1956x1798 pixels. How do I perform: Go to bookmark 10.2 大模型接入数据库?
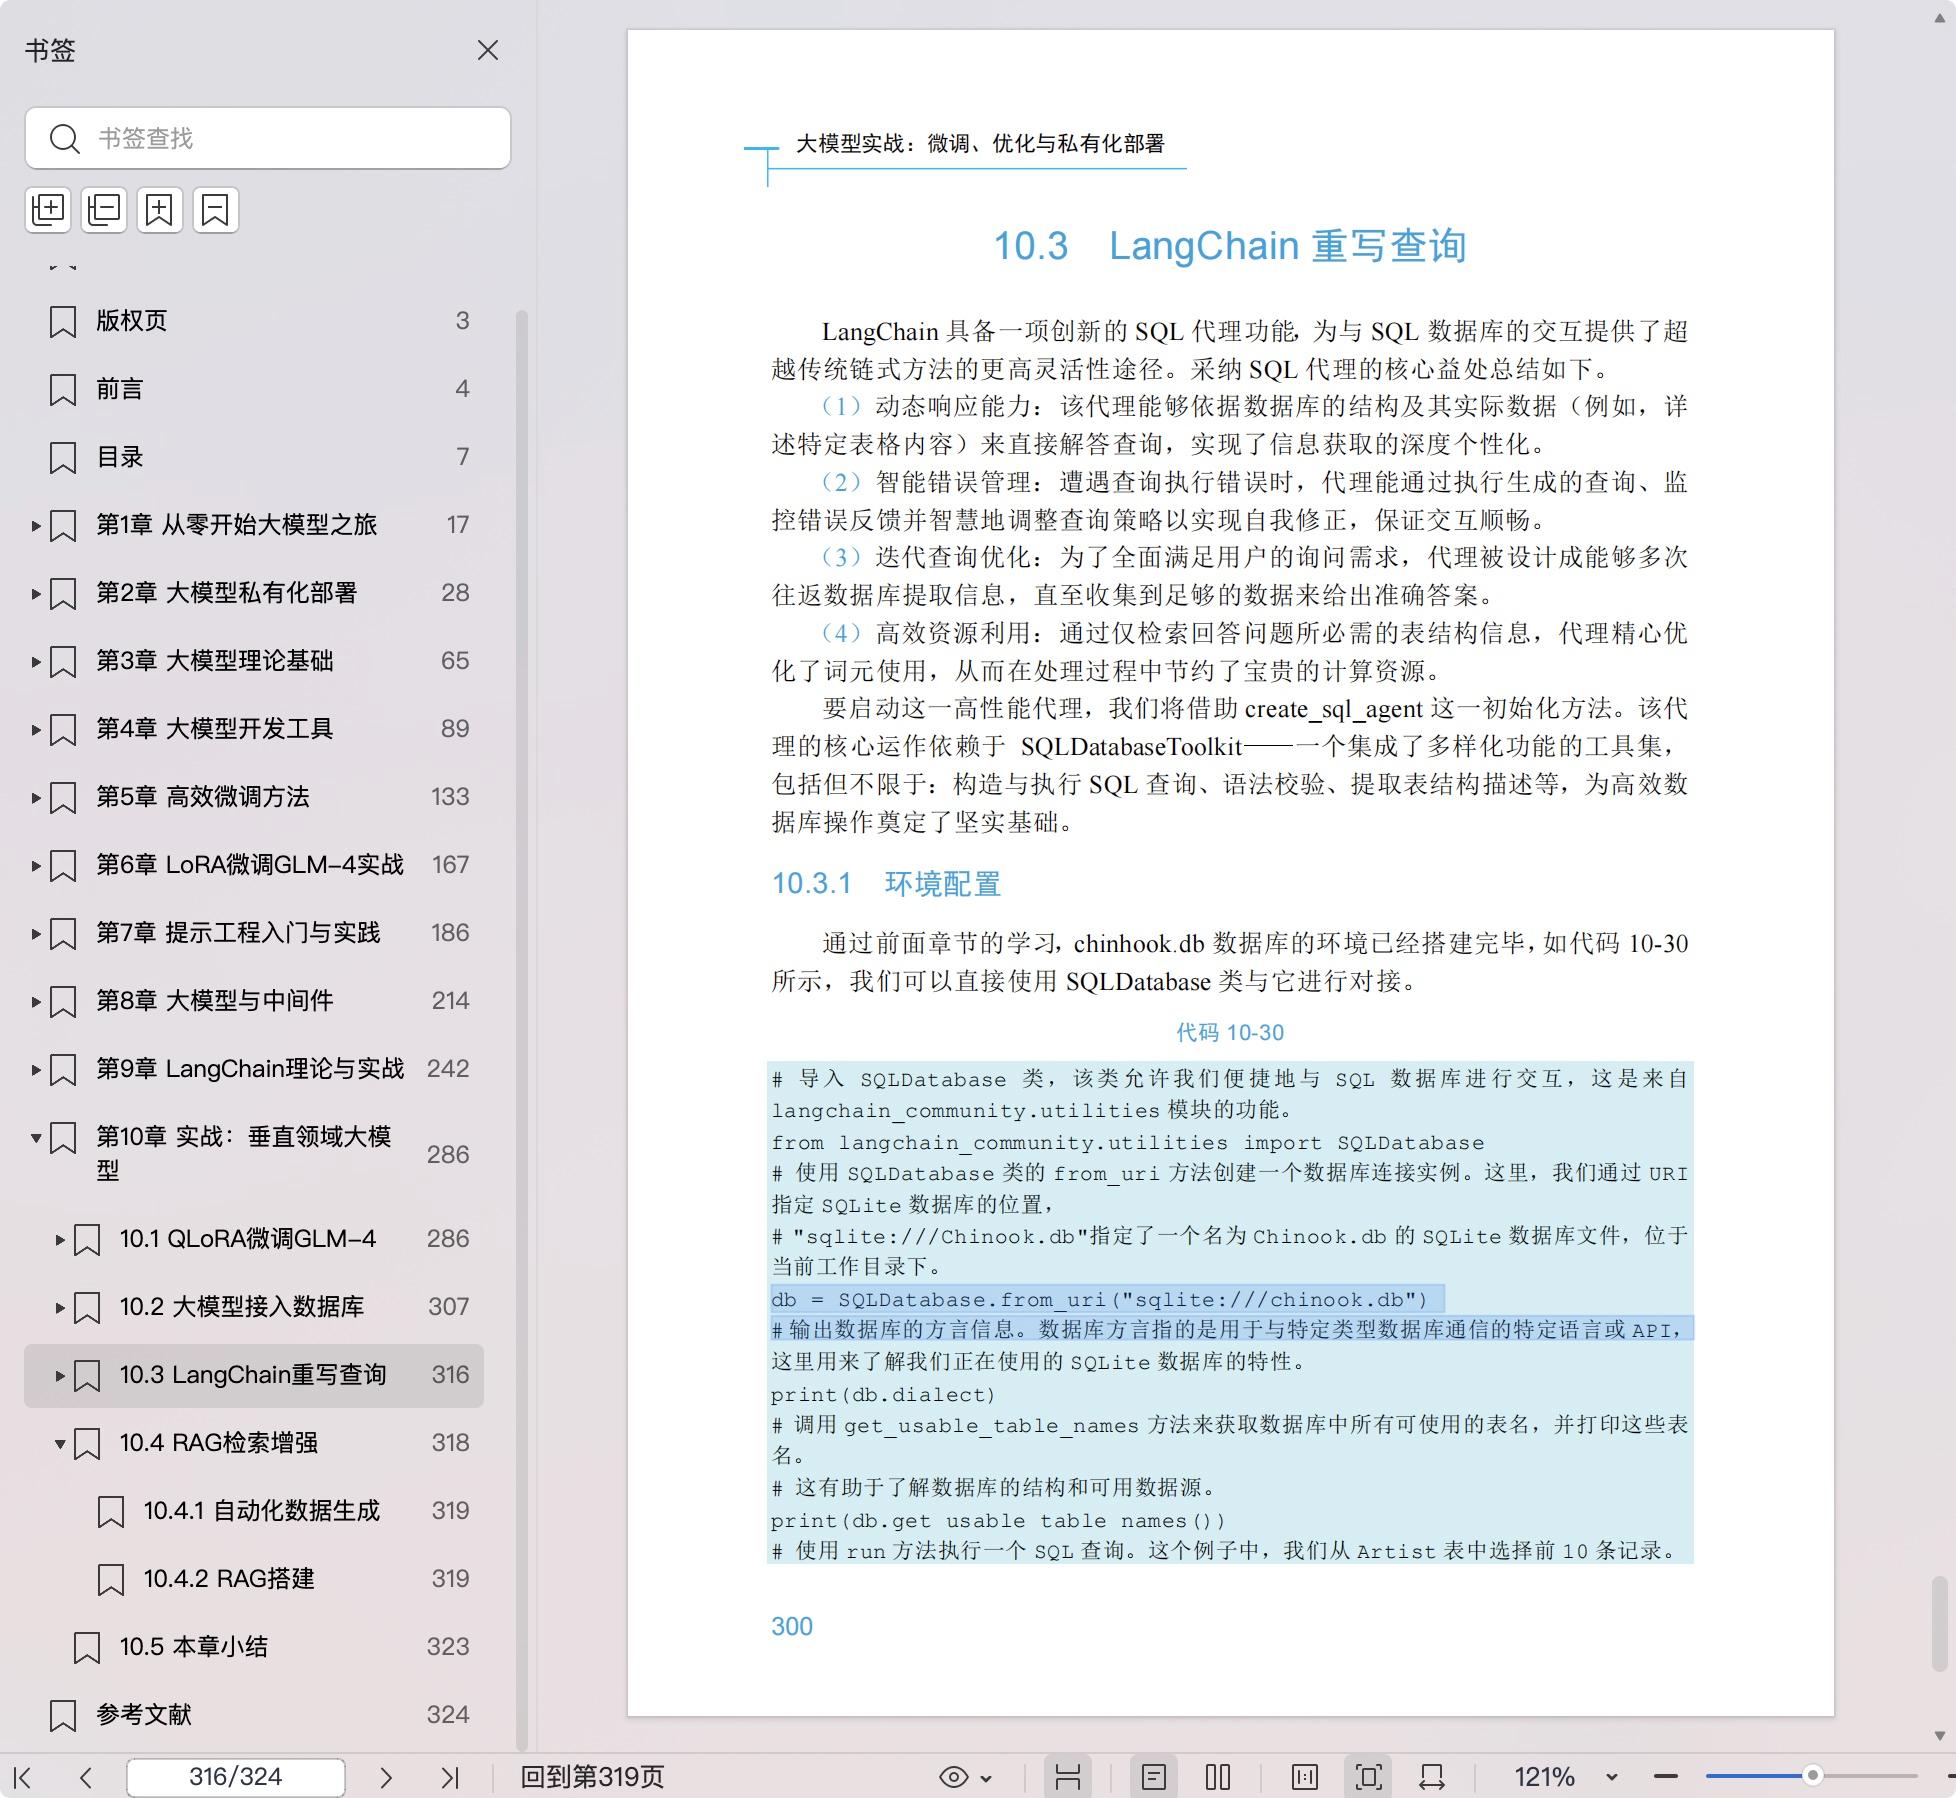click(242, 1307)
